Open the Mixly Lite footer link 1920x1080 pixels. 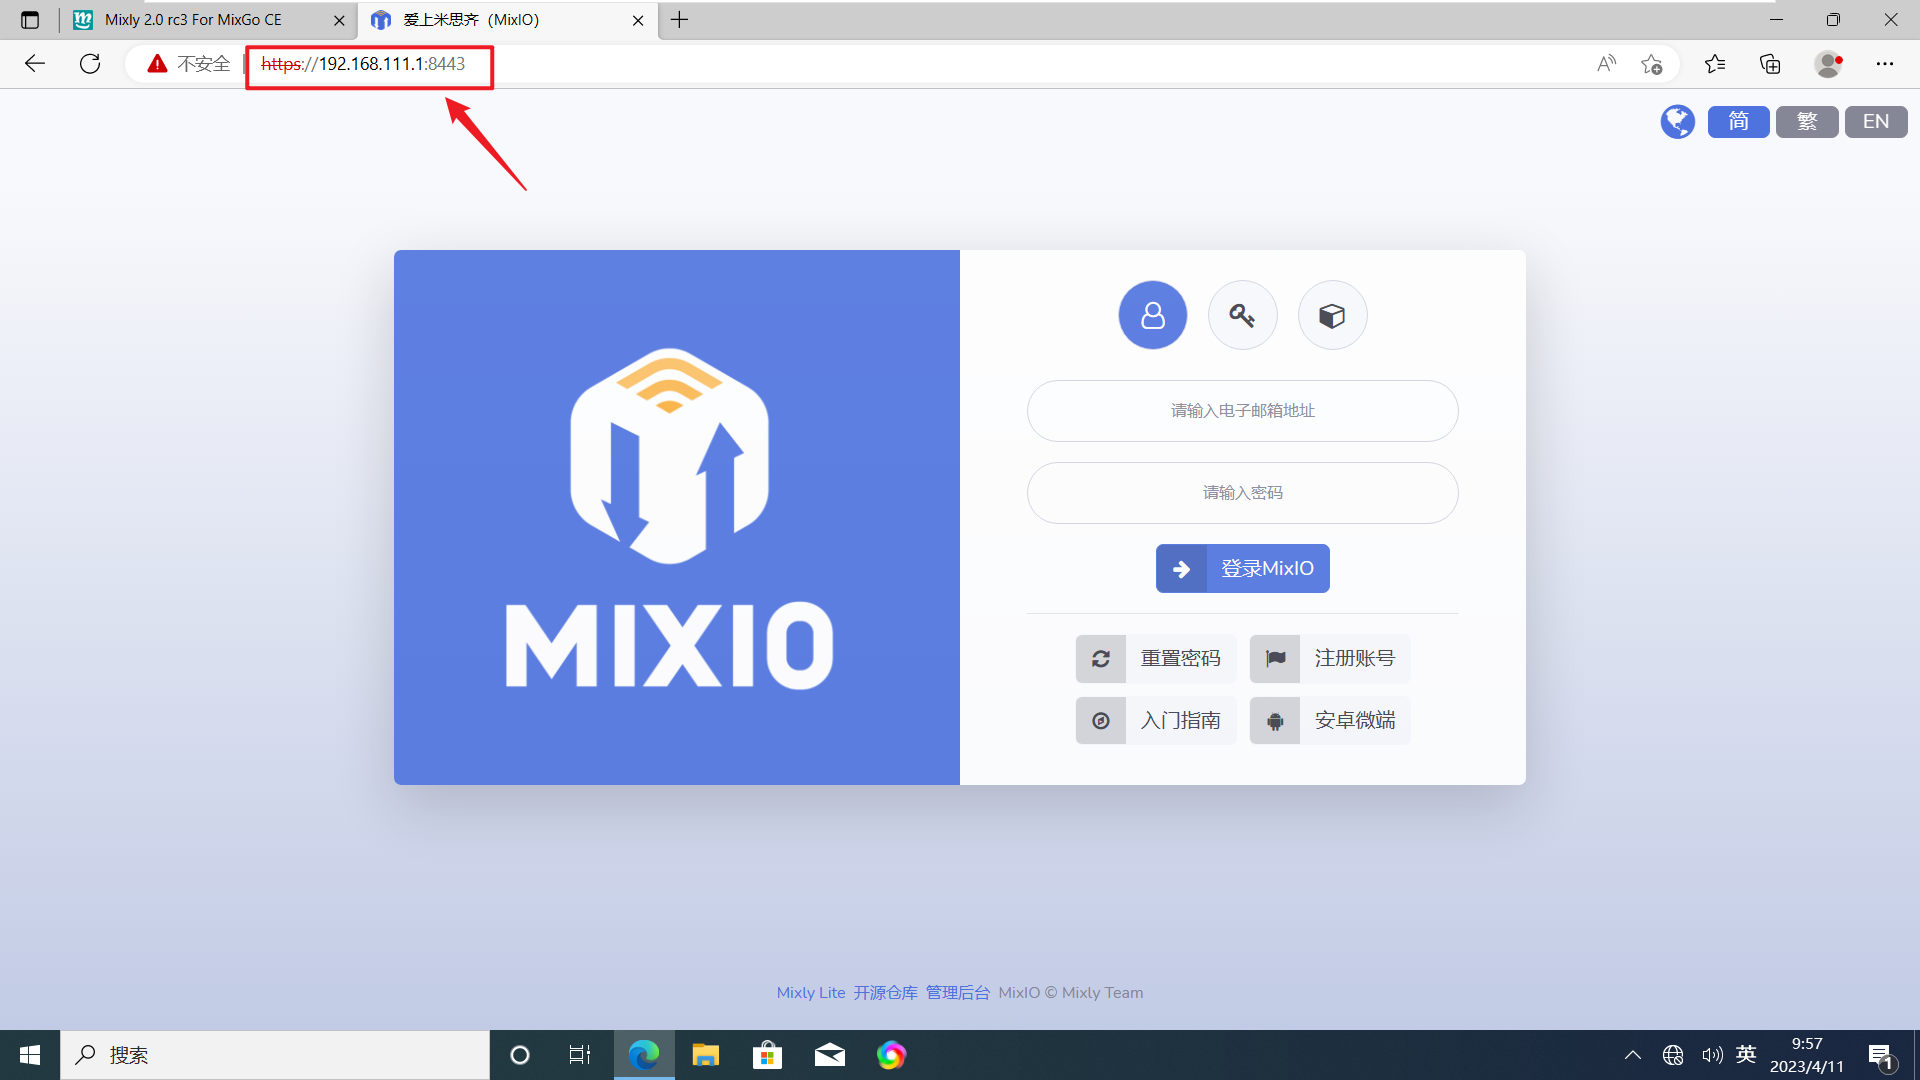pos(811,993)
